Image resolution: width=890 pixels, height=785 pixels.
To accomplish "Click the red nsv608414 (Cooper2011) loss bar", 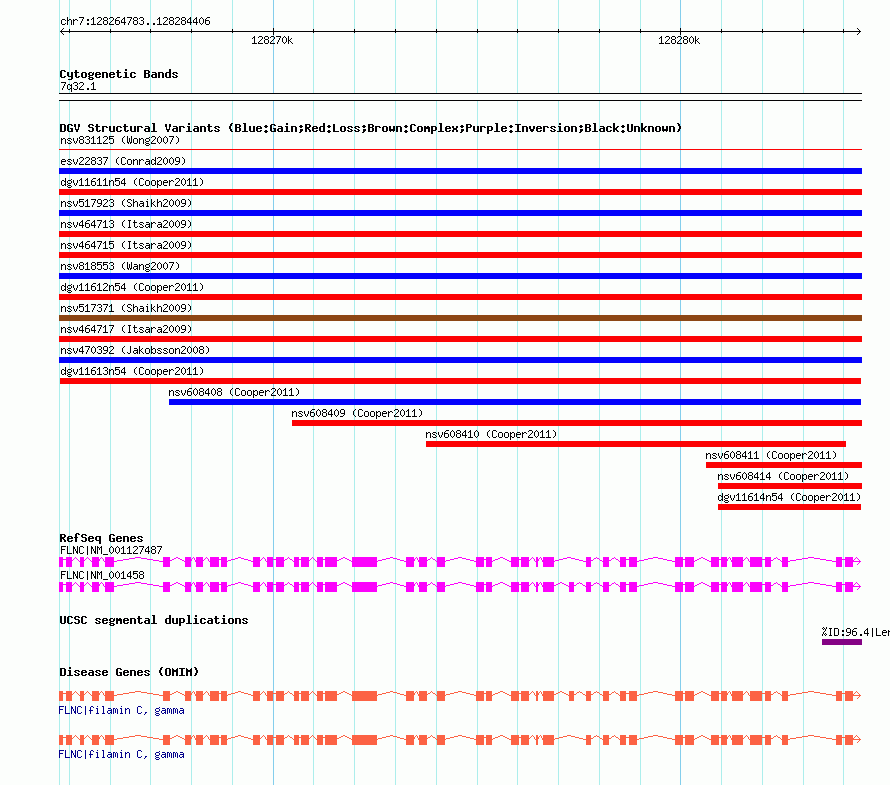I will 790,486.
